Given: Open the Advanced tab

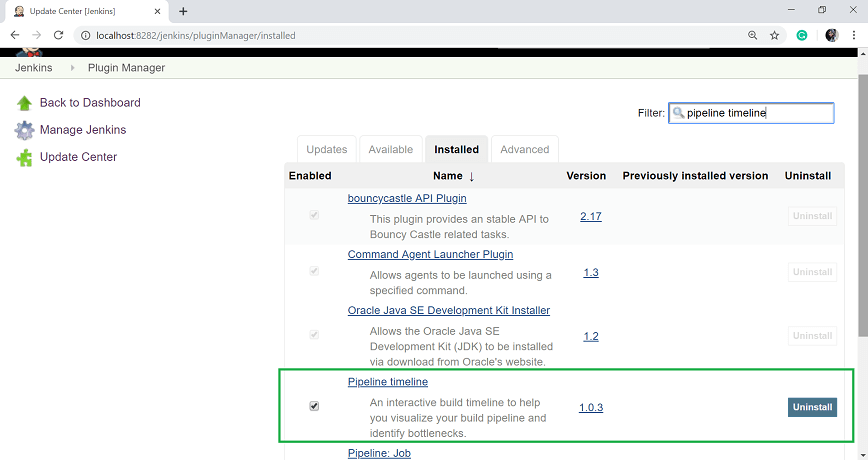Looking at the screenshot, I should tap(524, 150).
